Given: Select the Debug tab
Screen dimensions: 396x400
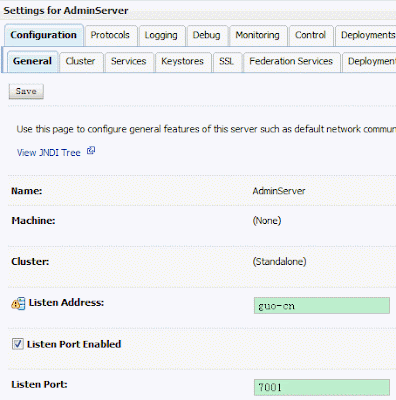Looking at the screenshot, I should point(206,35).
